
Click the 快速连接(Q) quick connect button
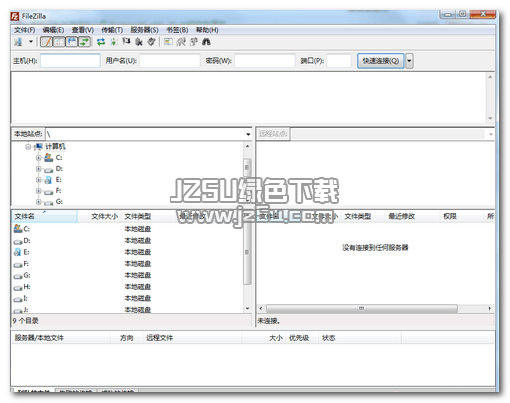pos(380,61)
